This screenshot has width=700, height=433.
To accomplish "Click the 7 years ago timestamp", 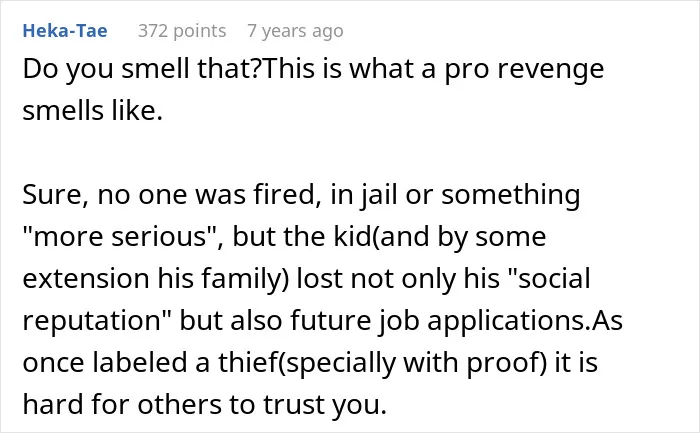I will click(295, 31).
